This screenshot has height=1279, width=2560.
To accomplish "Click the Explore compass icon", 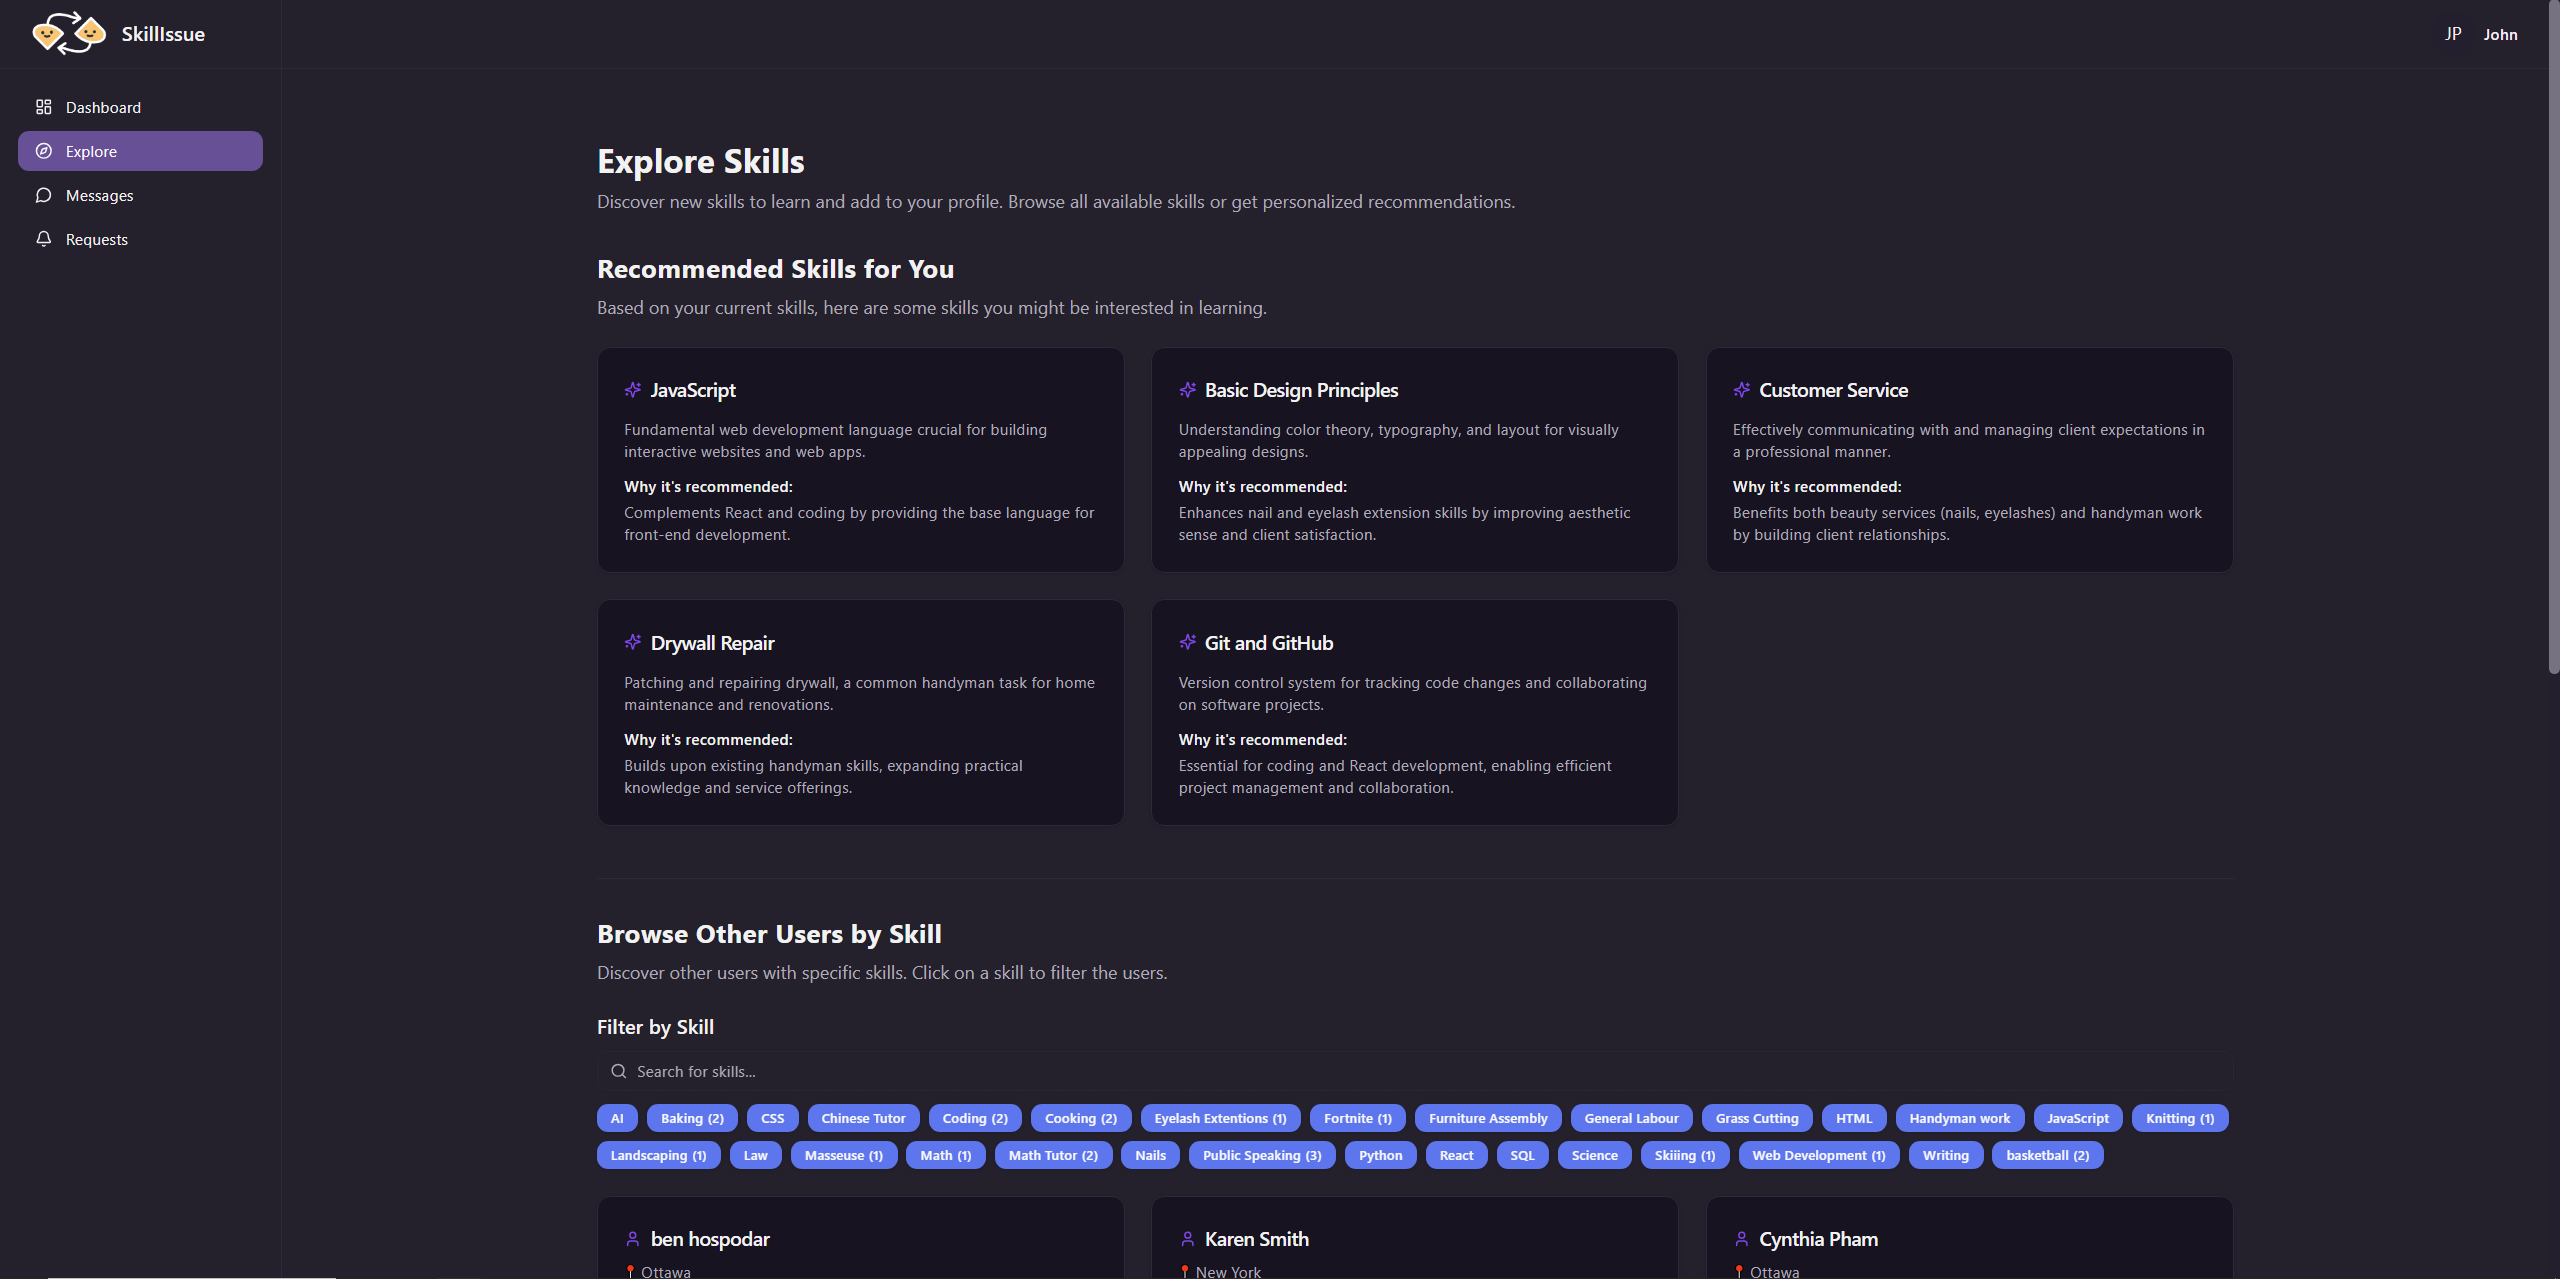I will 44,151.
